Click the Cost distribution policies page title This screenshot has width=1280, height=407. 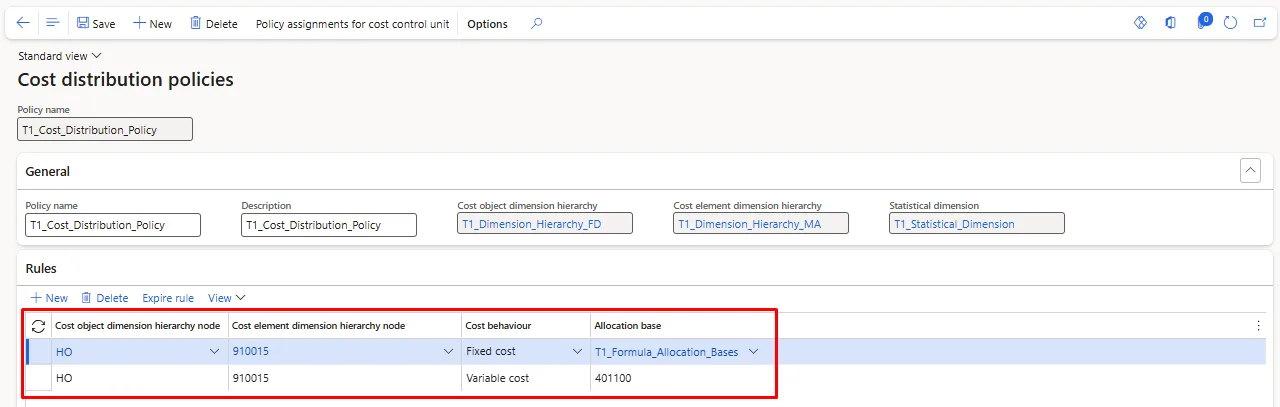click(x=126, y=80)
